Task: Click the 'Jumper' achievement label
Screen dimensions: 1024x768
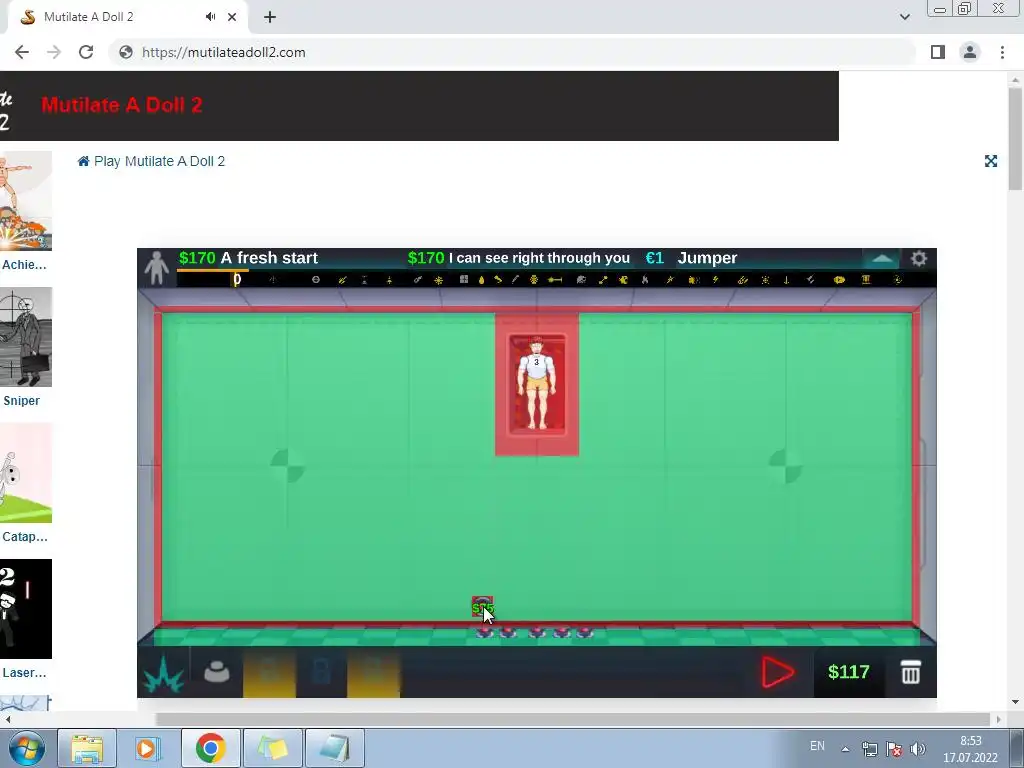Action: point(707,258)
